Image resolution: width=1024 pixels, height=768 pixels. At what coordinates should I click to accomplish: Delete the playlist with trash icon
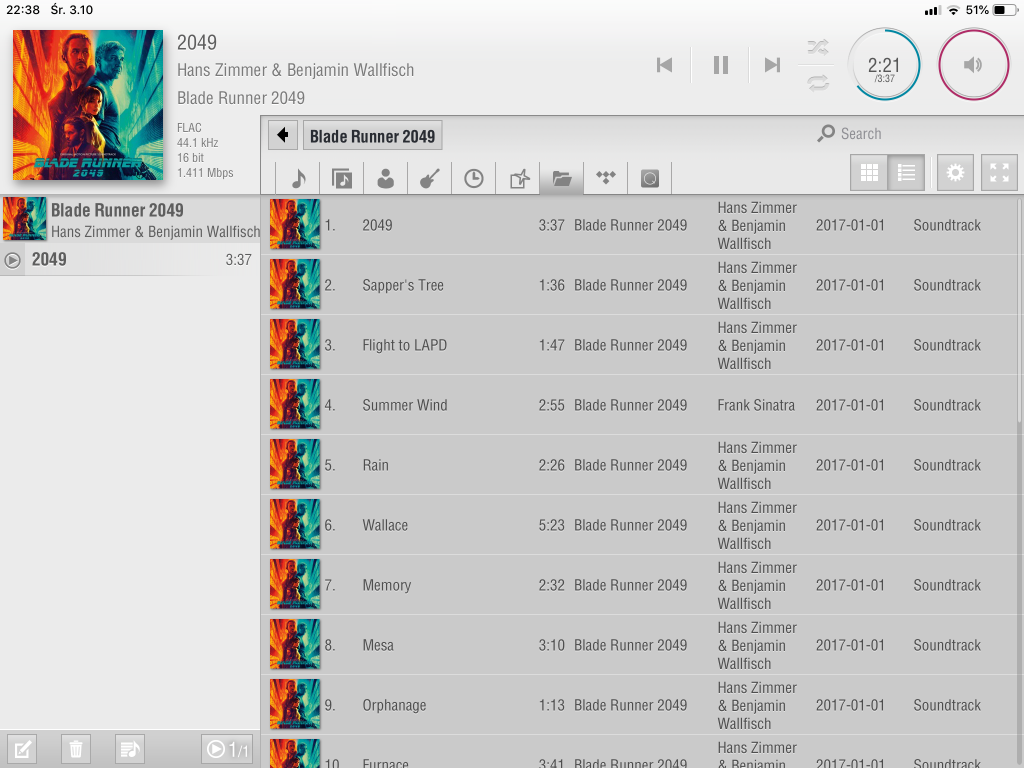pos(76,749)
